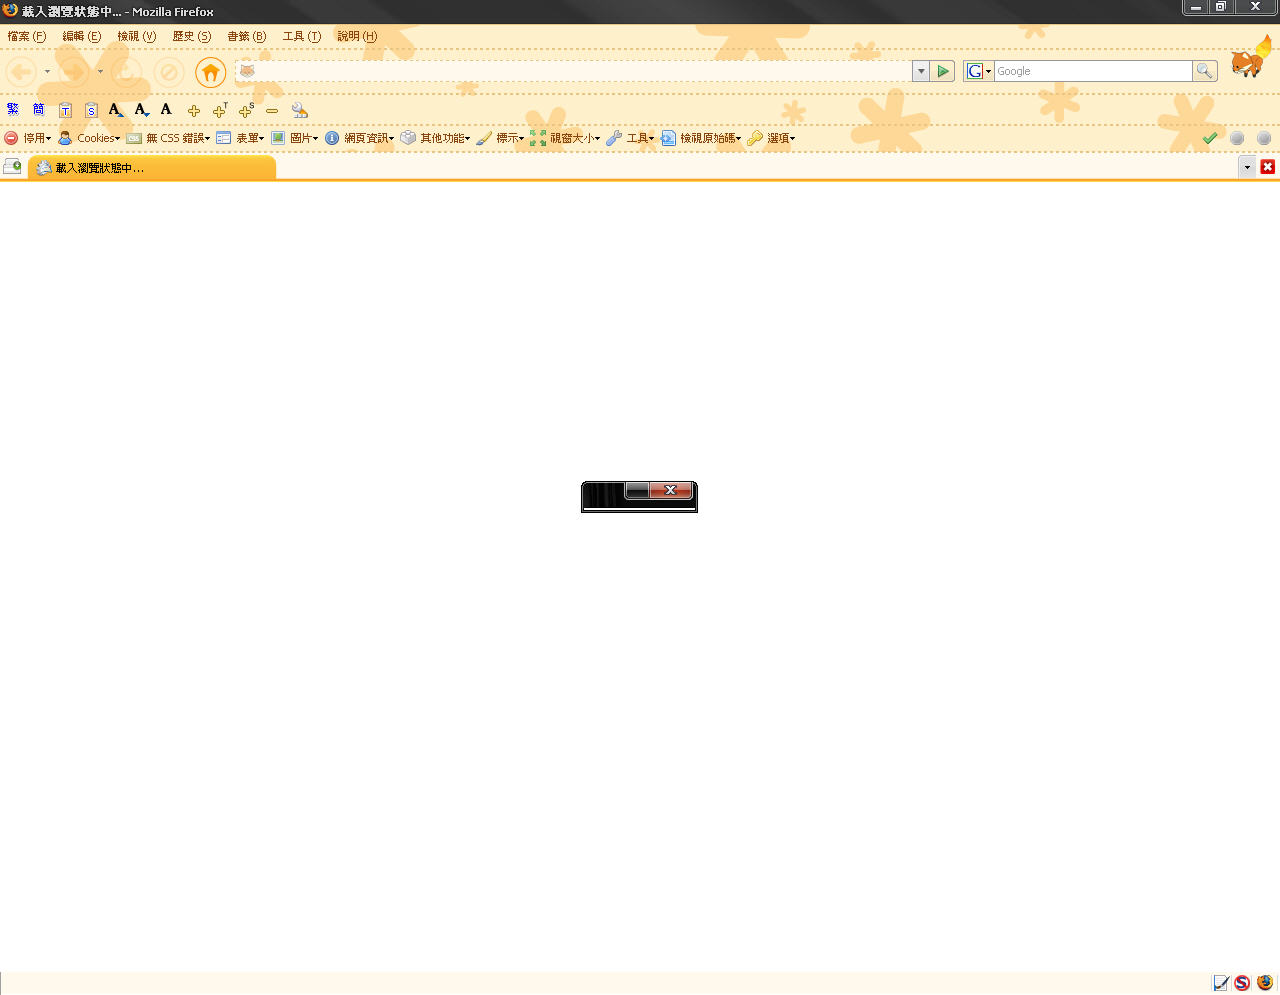
Task: Open the 檢視原始碼 (View Source) dropdown menu
Action: (701, 138)
